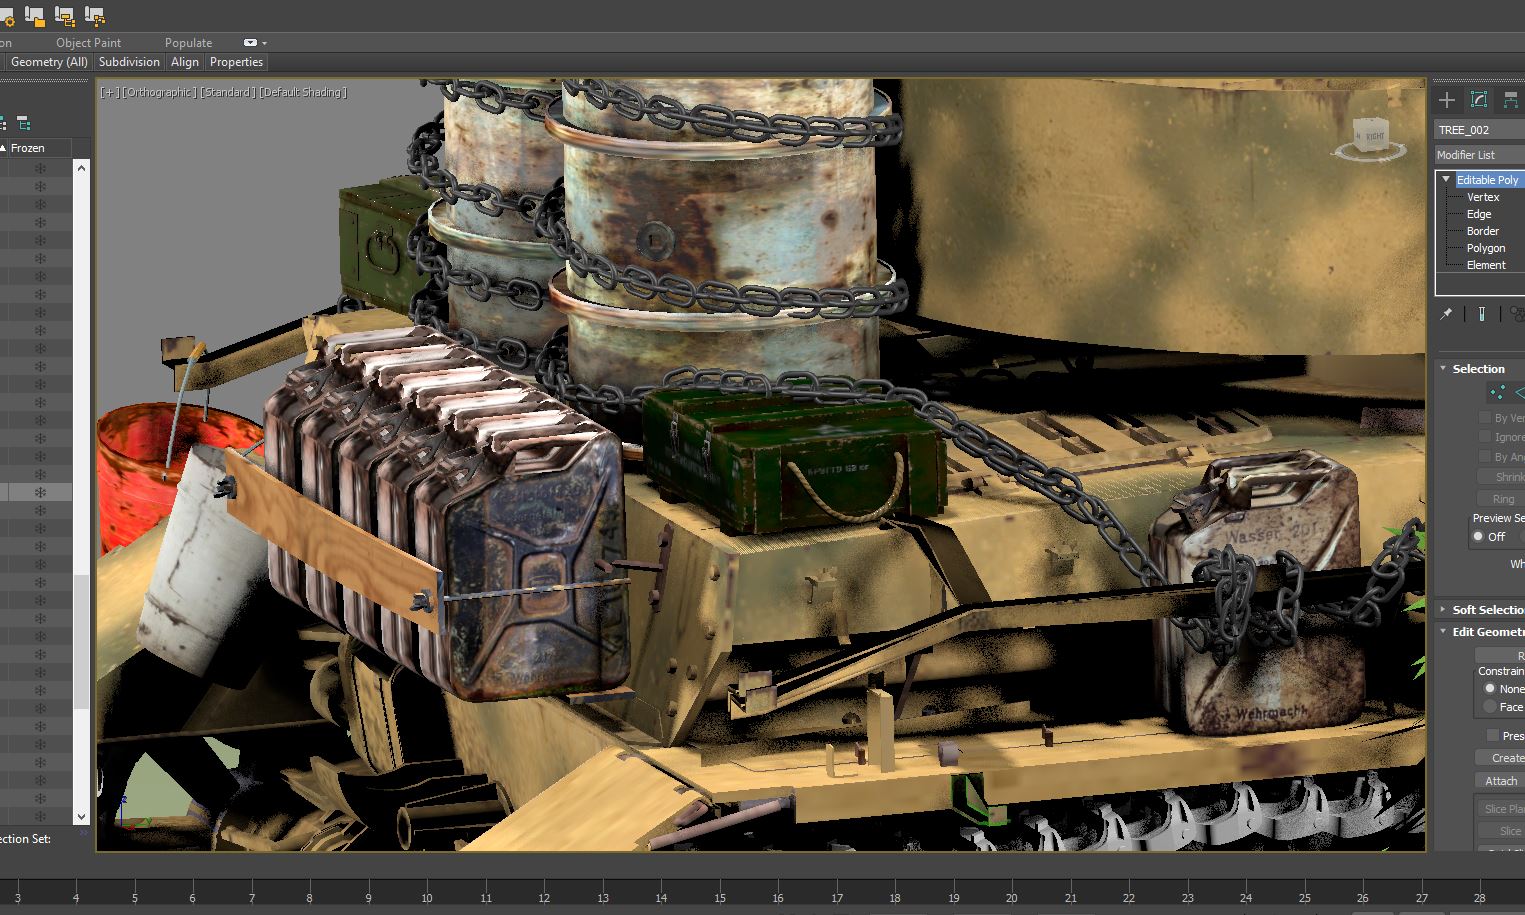Open the Align ribbon panel

tap(185, 62)
